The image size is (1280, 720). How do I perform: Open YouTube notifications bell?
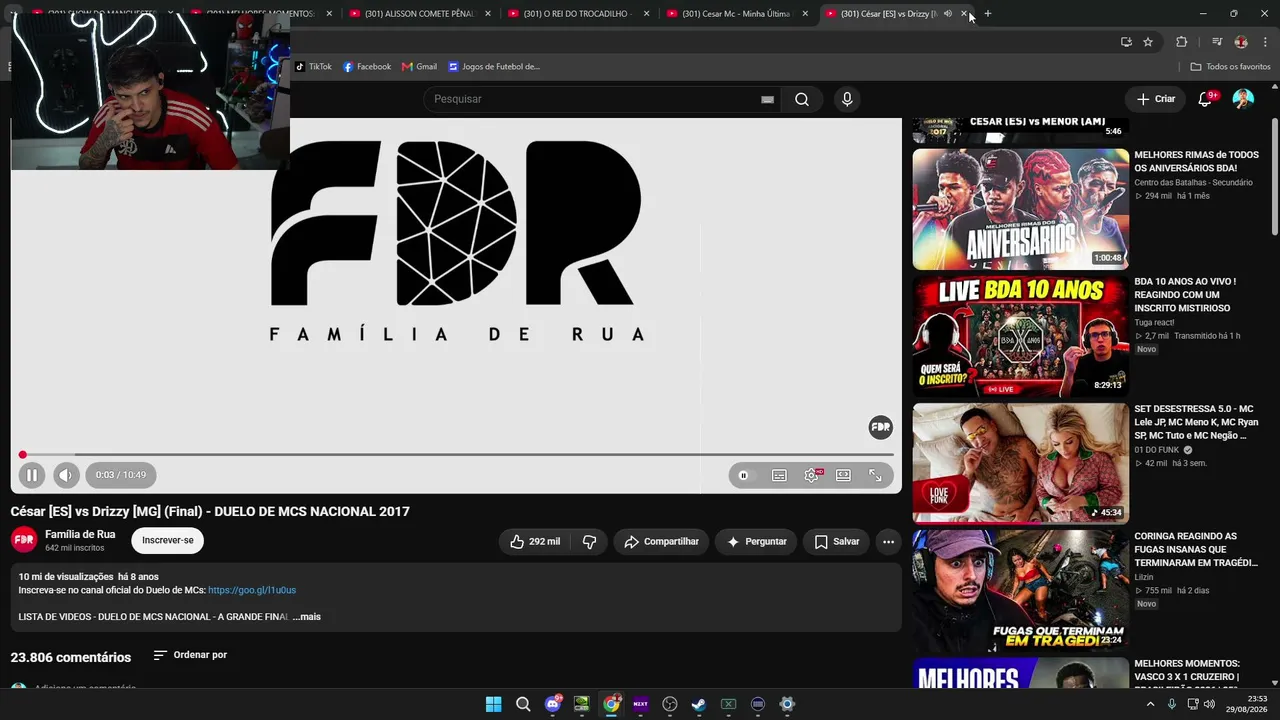[1205, 99]
